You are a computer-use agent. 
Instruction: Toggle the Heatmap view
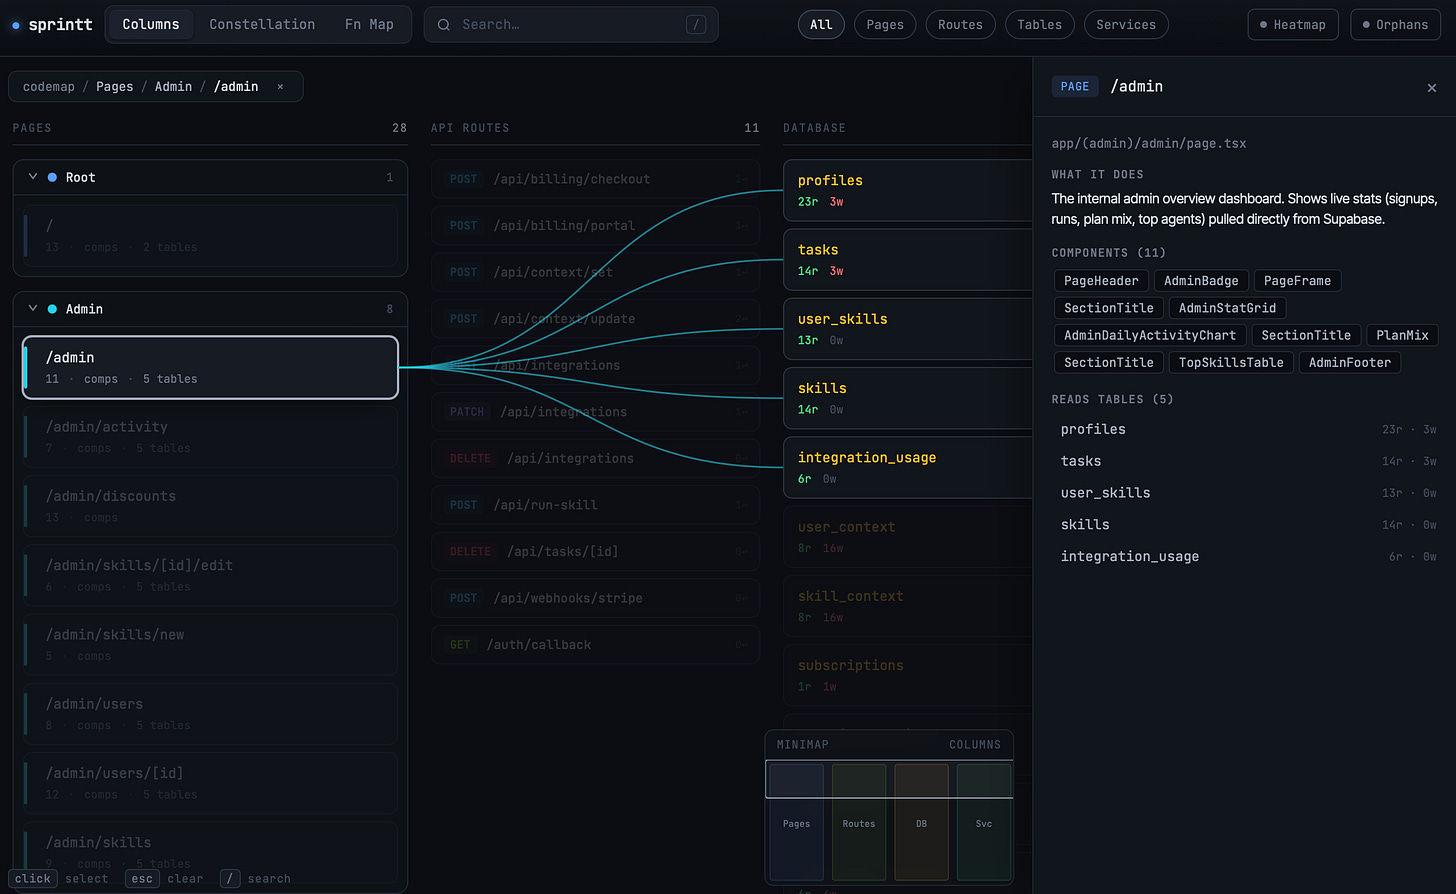(x=1293, y=25)
